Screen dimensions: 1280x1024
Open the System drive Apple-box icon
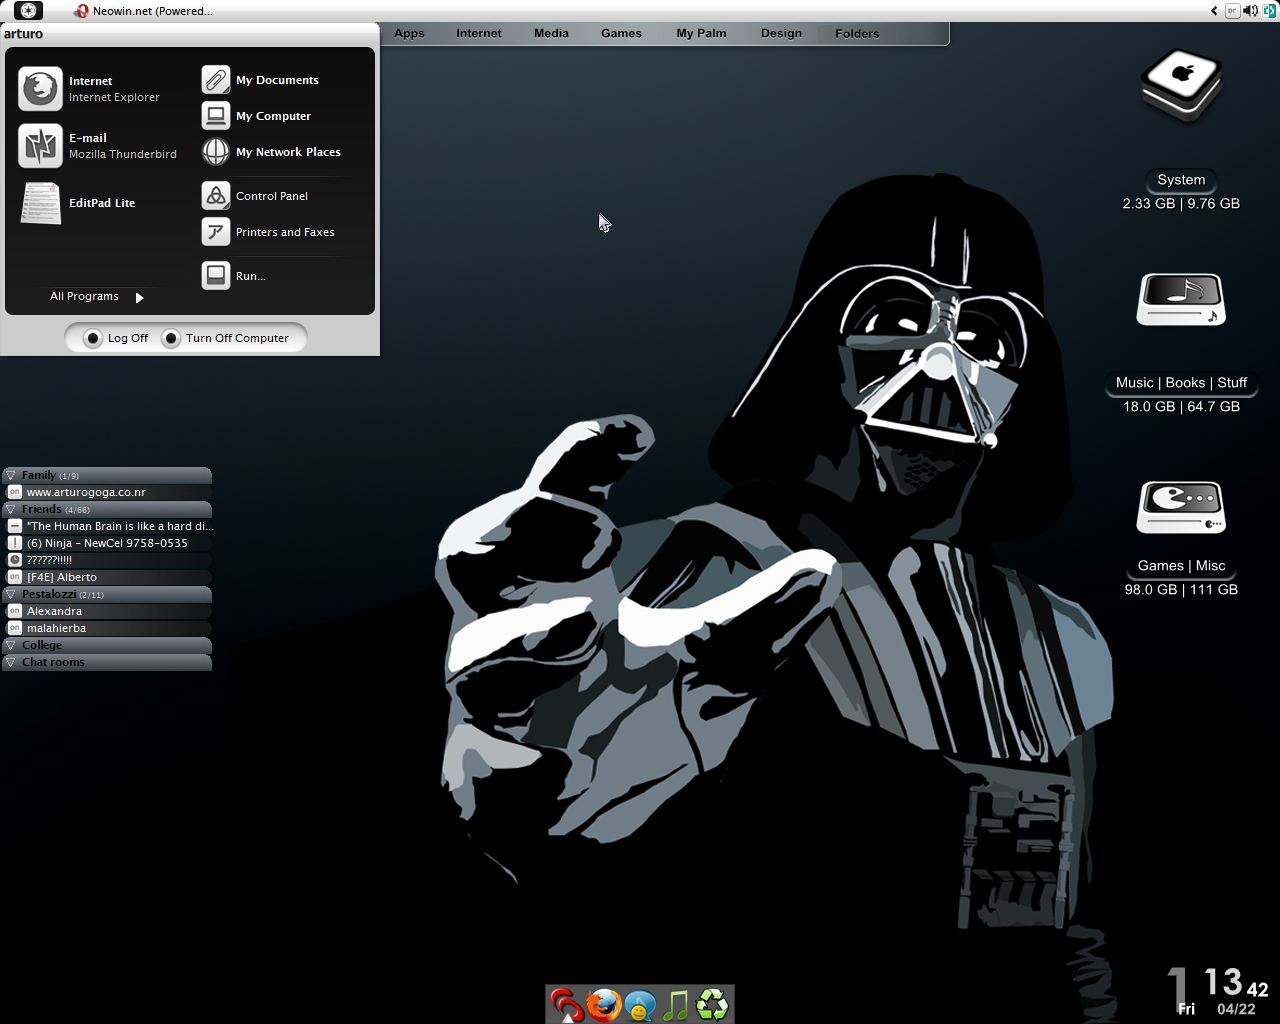pyautogui.click(x=1181, y=85)
